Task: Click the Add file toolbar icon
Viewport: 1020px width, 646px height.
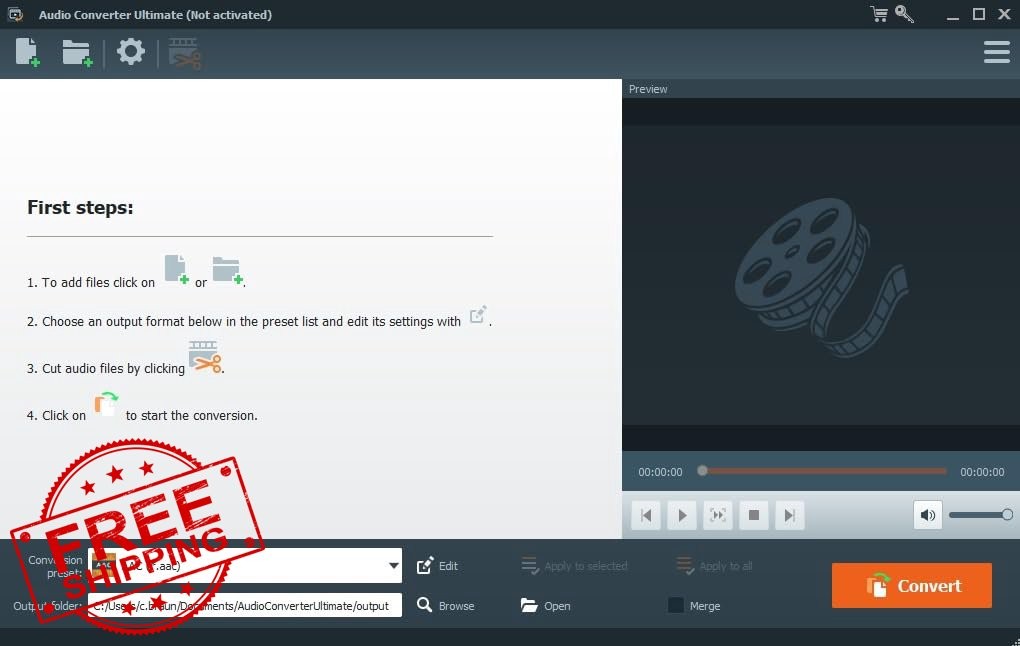Action: (x=27, y=52)
